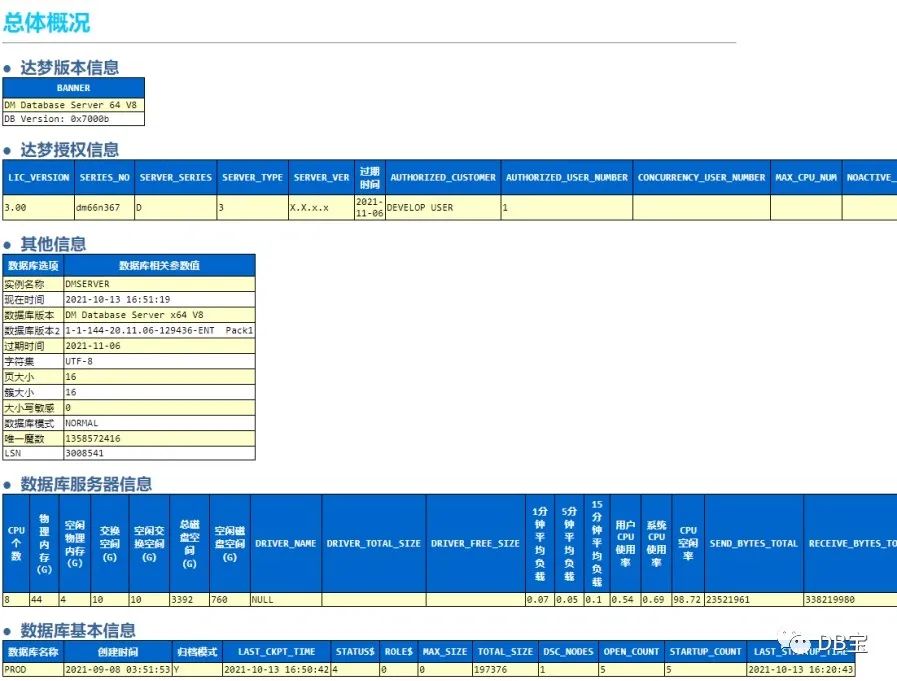Select the instance name DMSERVER value
Screen dimensions: 897x681
coord(160,284)
